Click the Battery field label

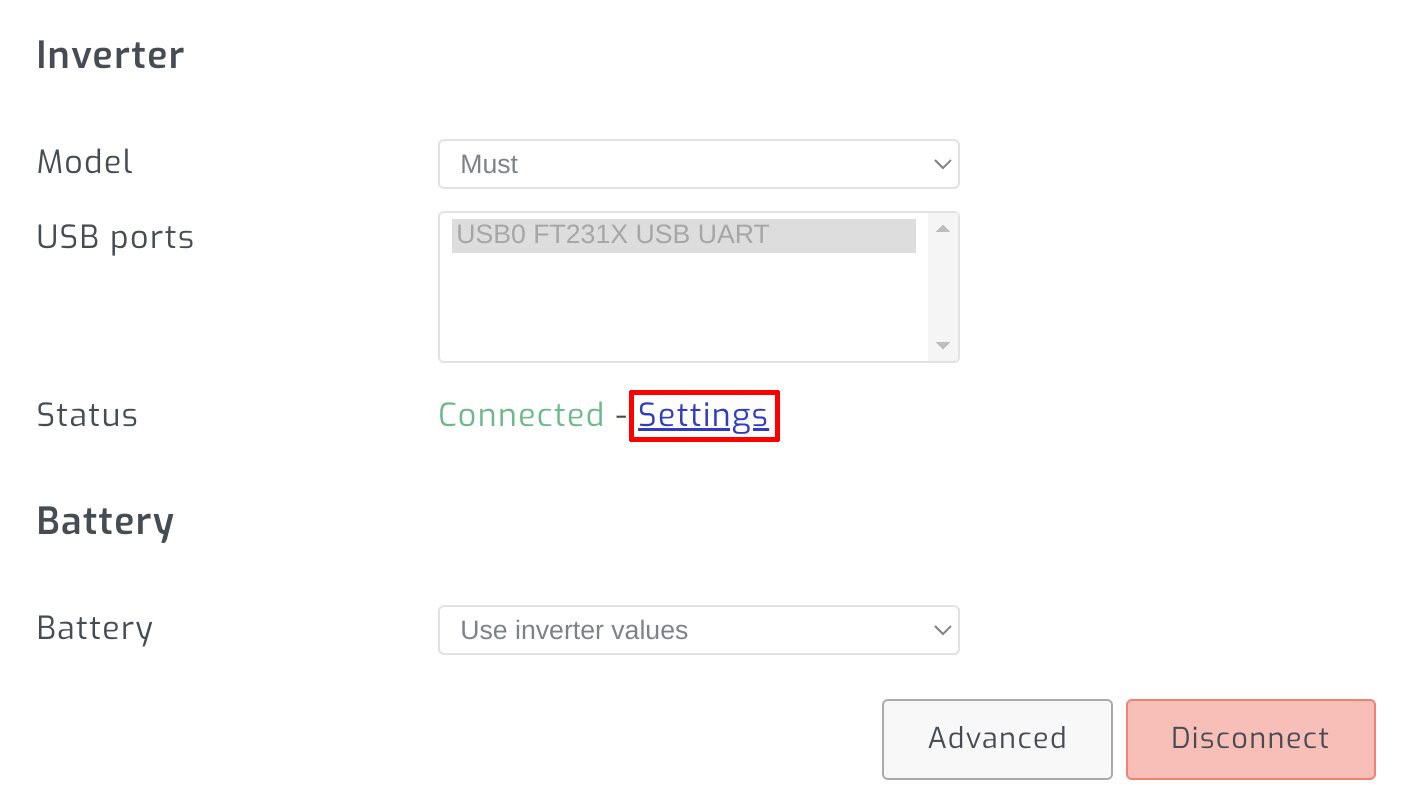coord(94,628)
